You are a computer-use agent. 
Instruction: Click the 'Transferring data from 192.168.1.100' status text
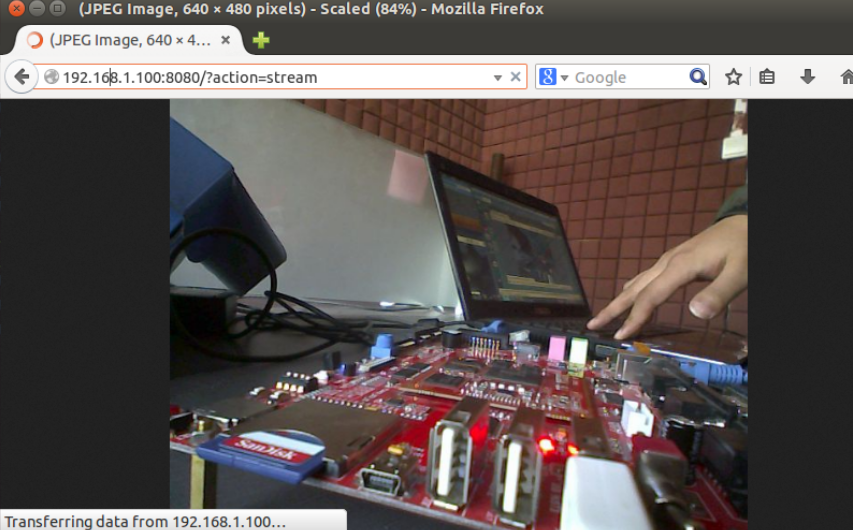(145, 521)
